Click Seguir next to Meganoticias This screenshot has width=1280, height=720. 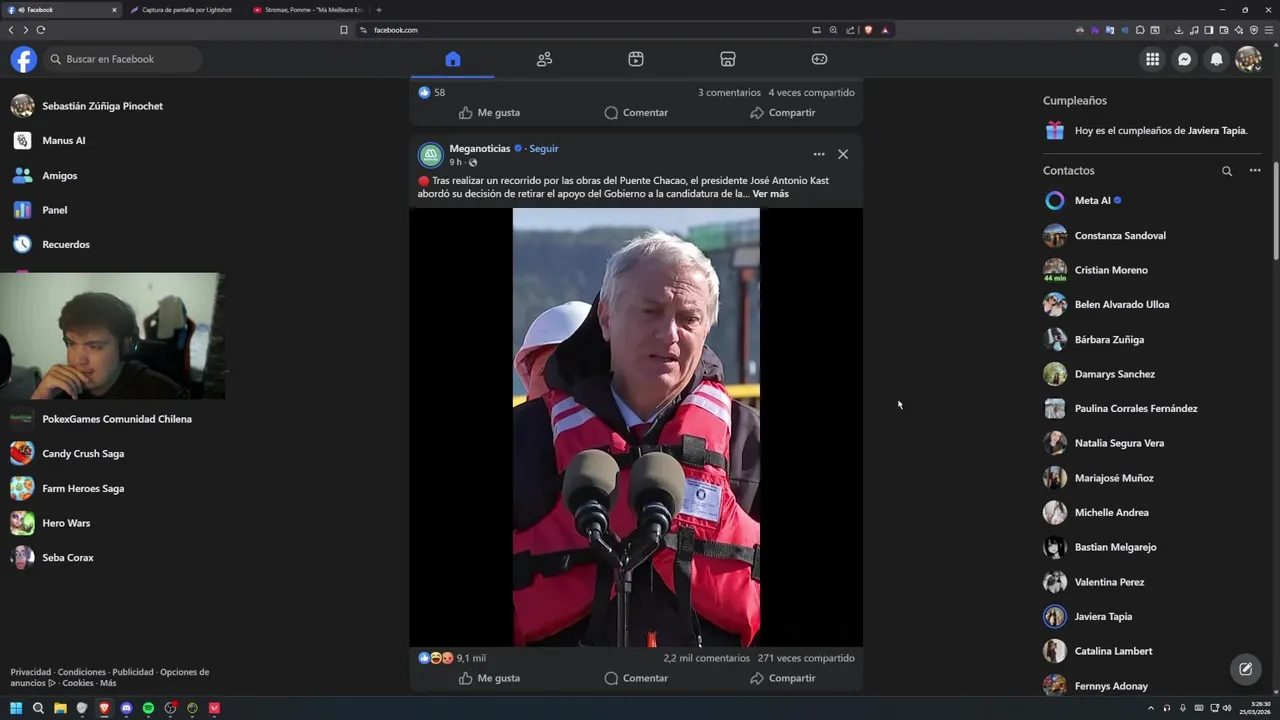click(x=543, y=149)
